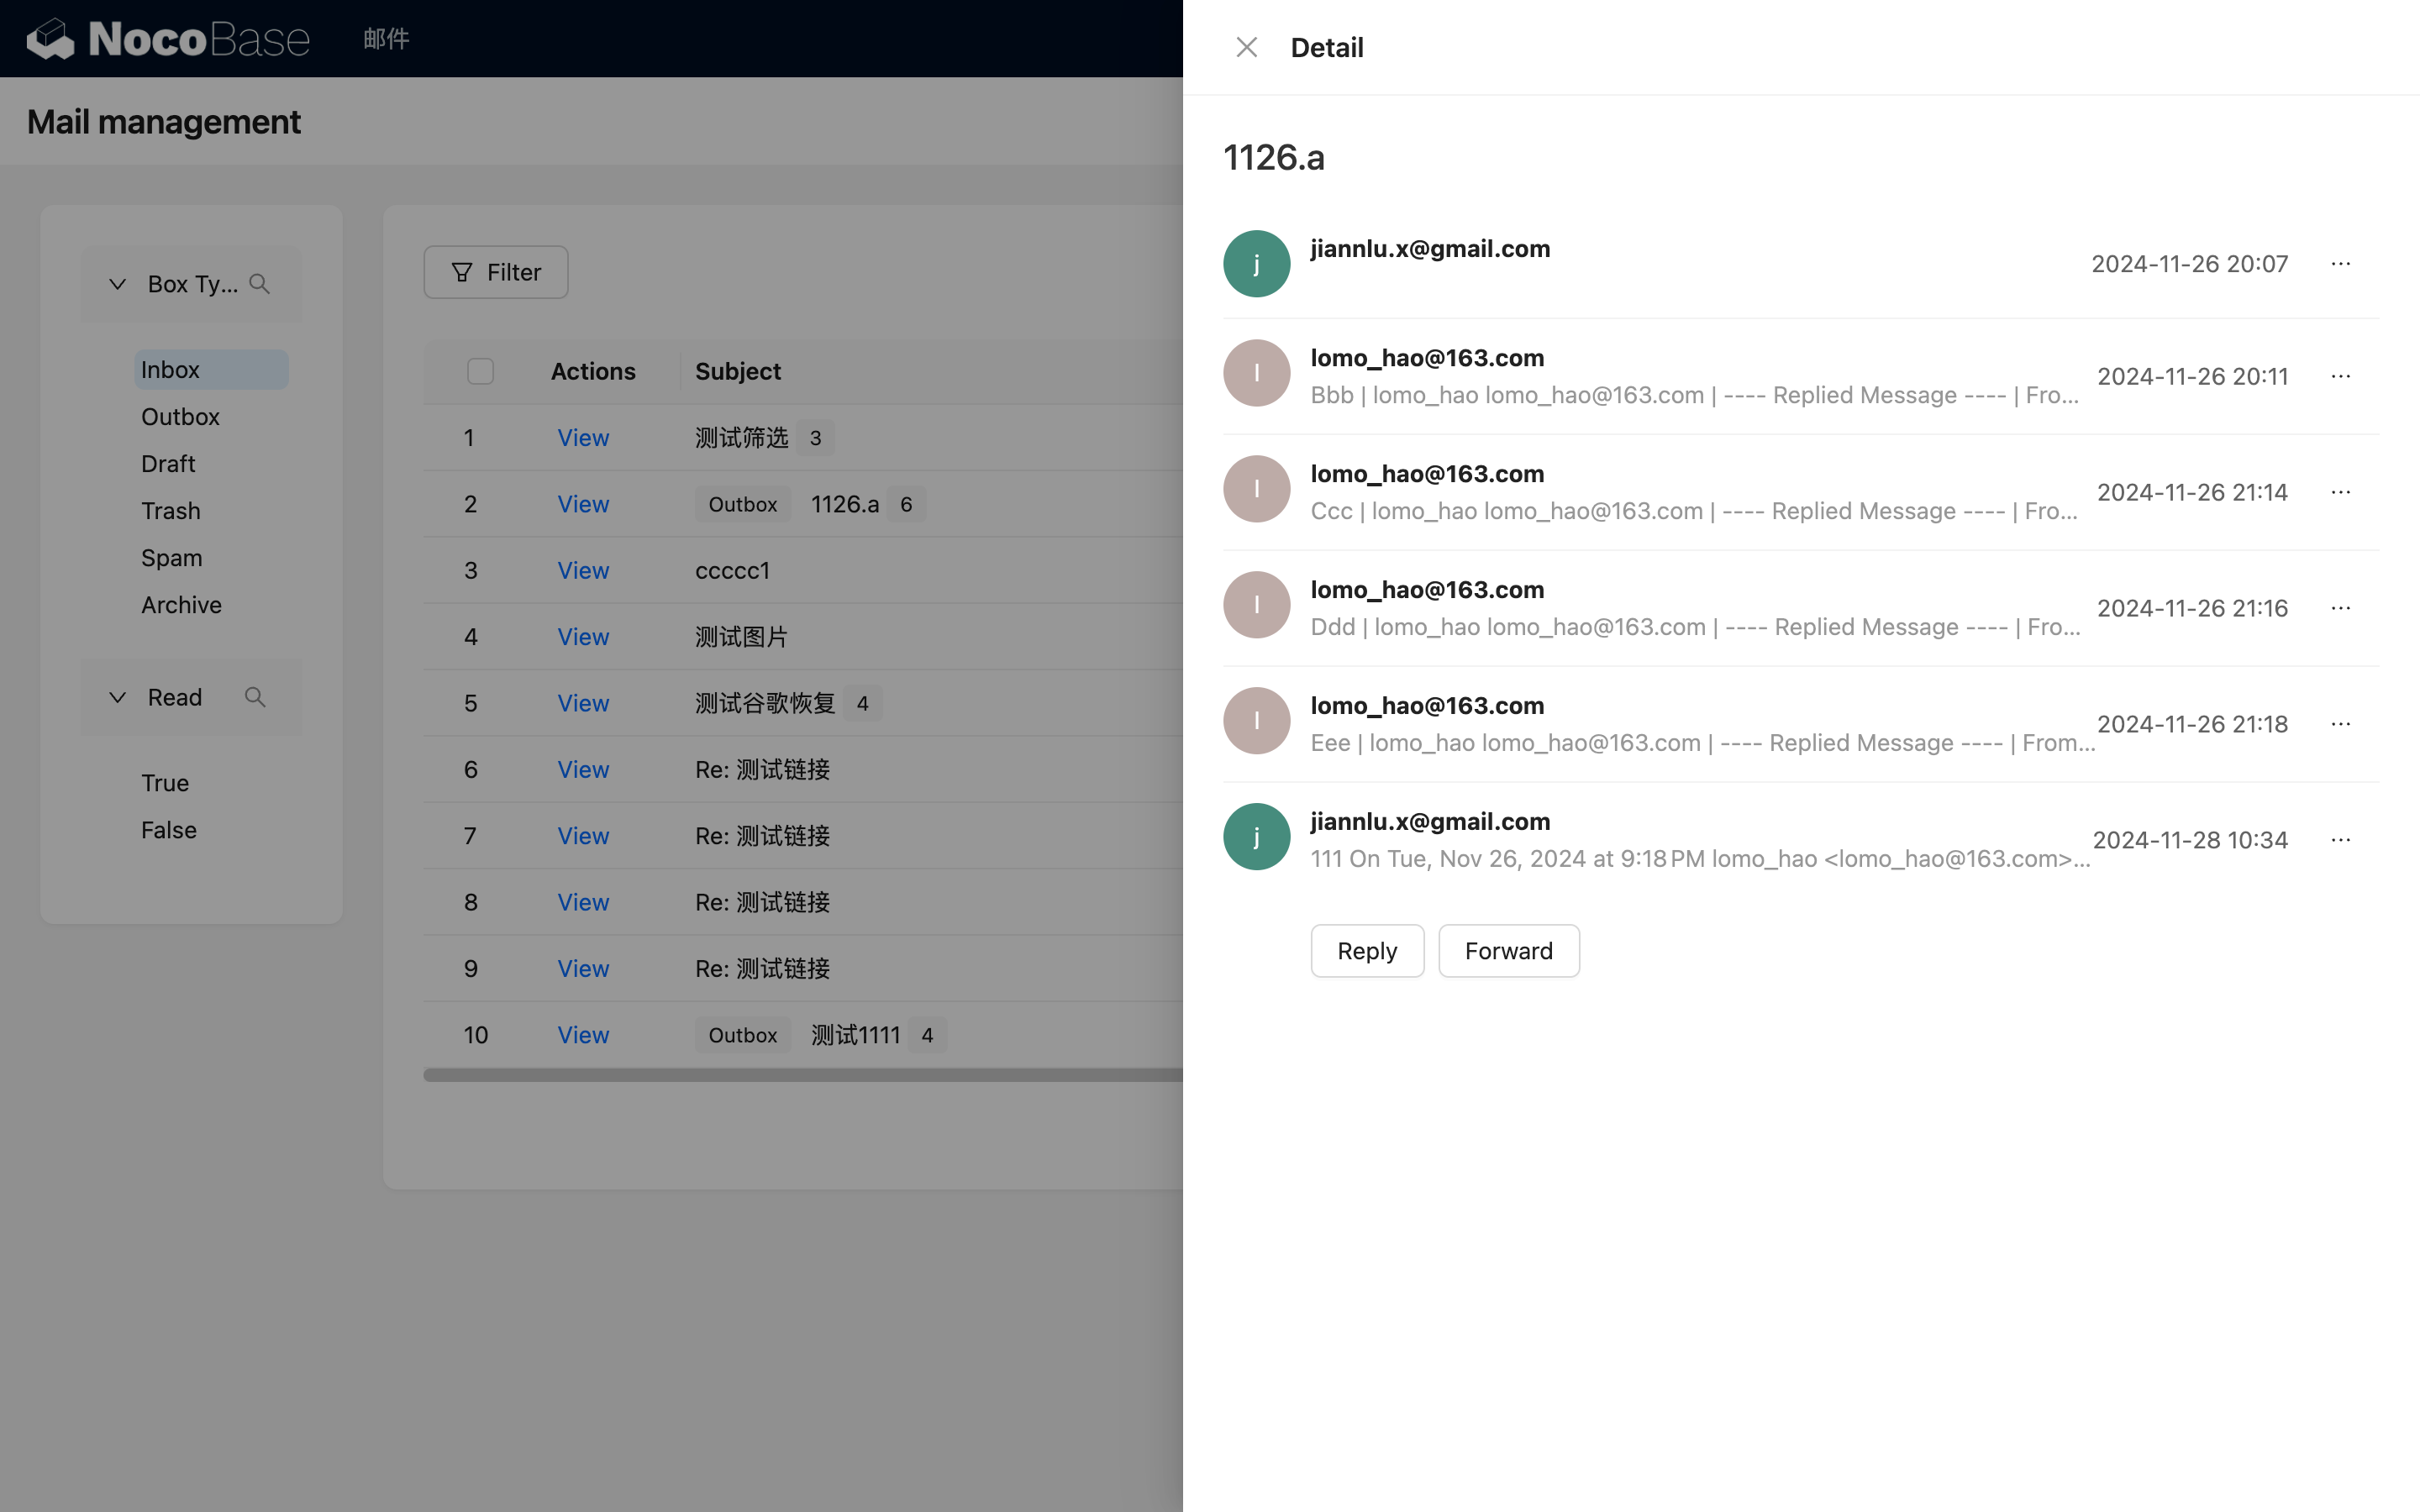Click search icon beside Box Type
This screenshot has height=1512, width=2420.
pyautogui.click(x=260, y=284)
